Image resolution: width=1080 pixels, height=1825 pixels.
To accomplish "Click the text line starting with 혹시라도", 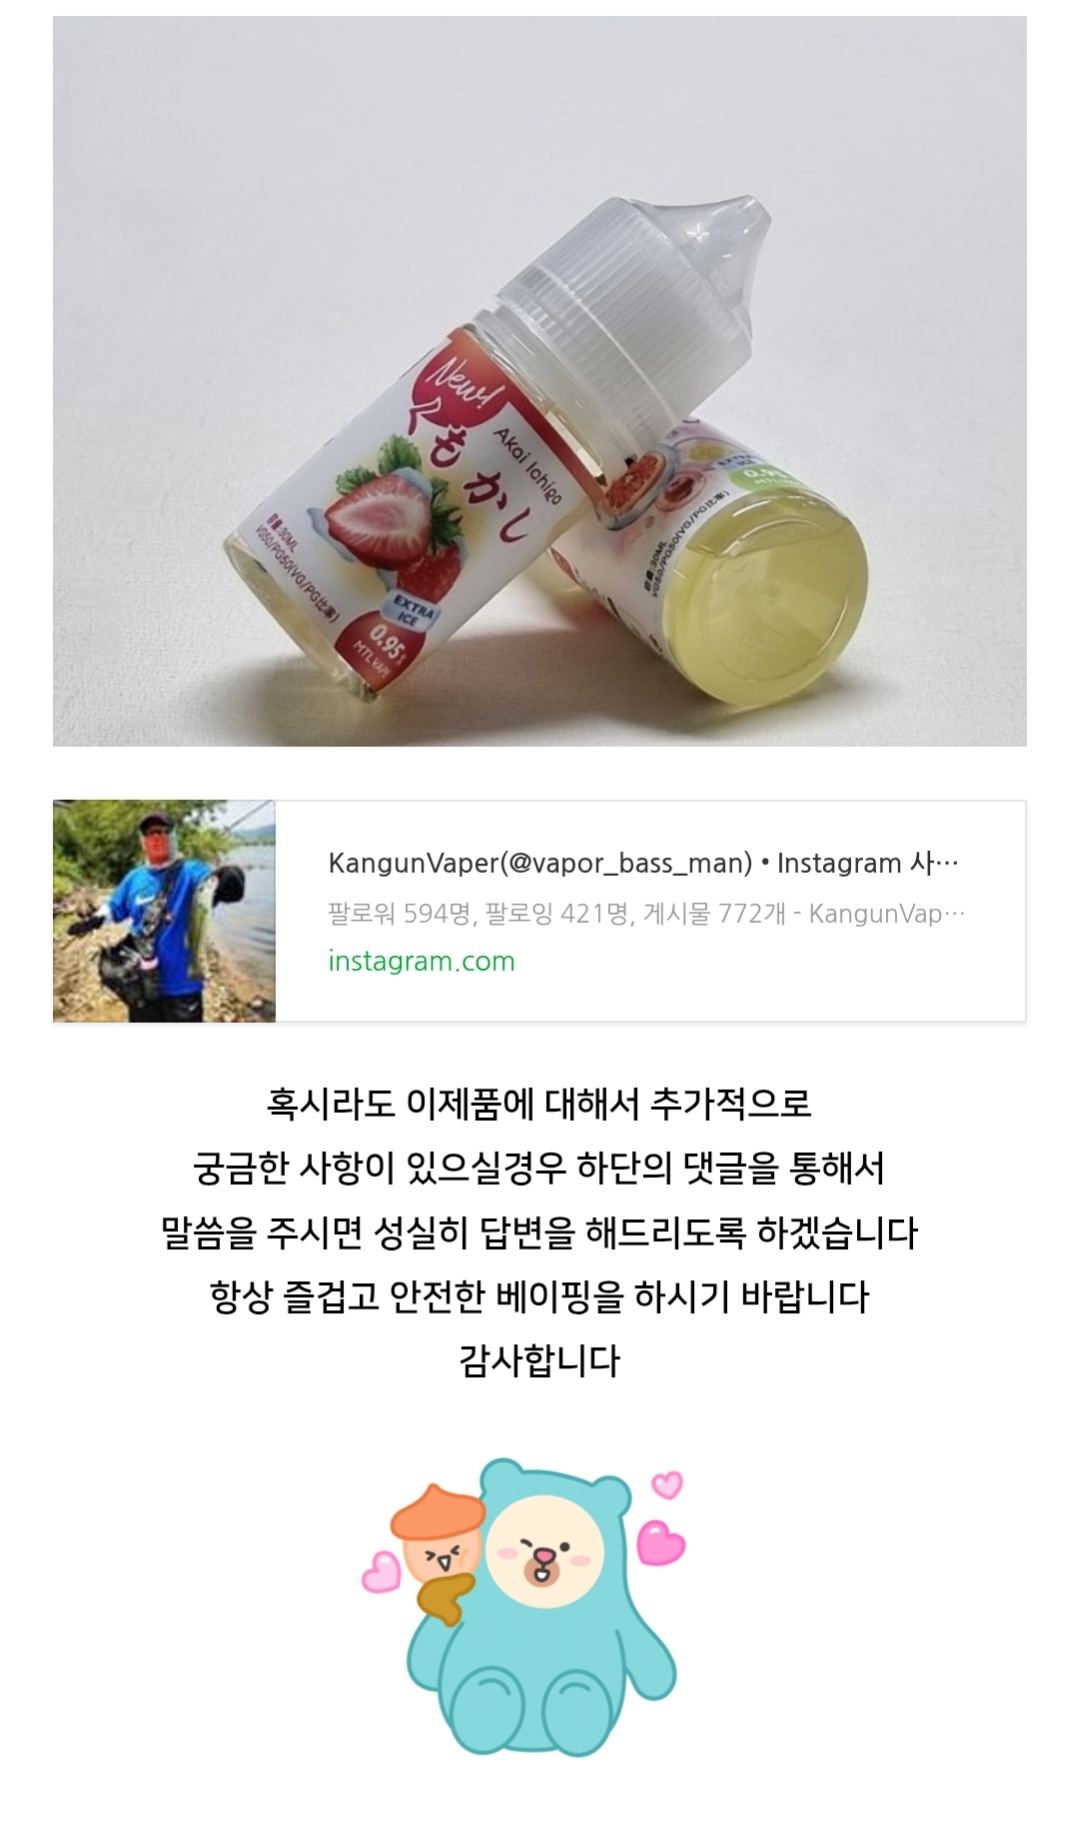I will [539, 1103].
